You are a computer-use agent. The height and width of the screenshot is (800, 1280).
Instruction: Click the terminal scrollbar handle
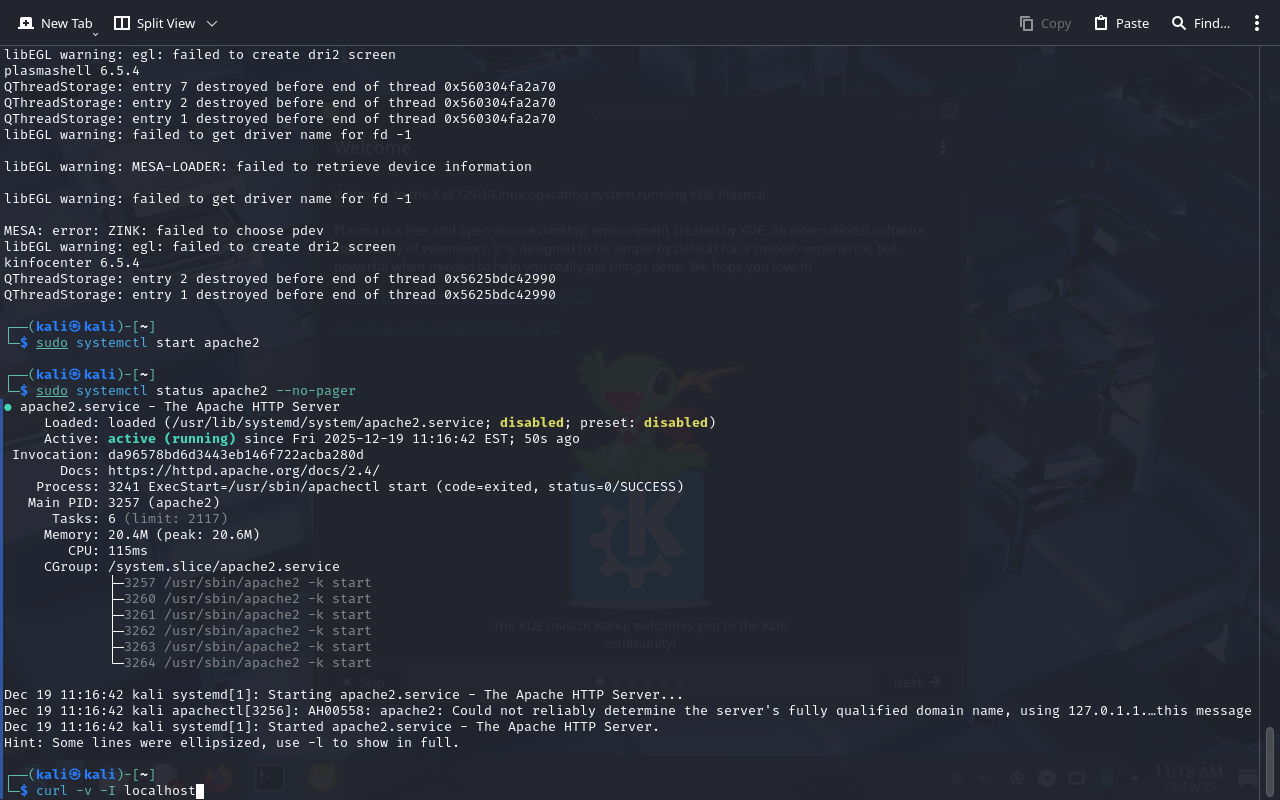[x=1270, y=760]
